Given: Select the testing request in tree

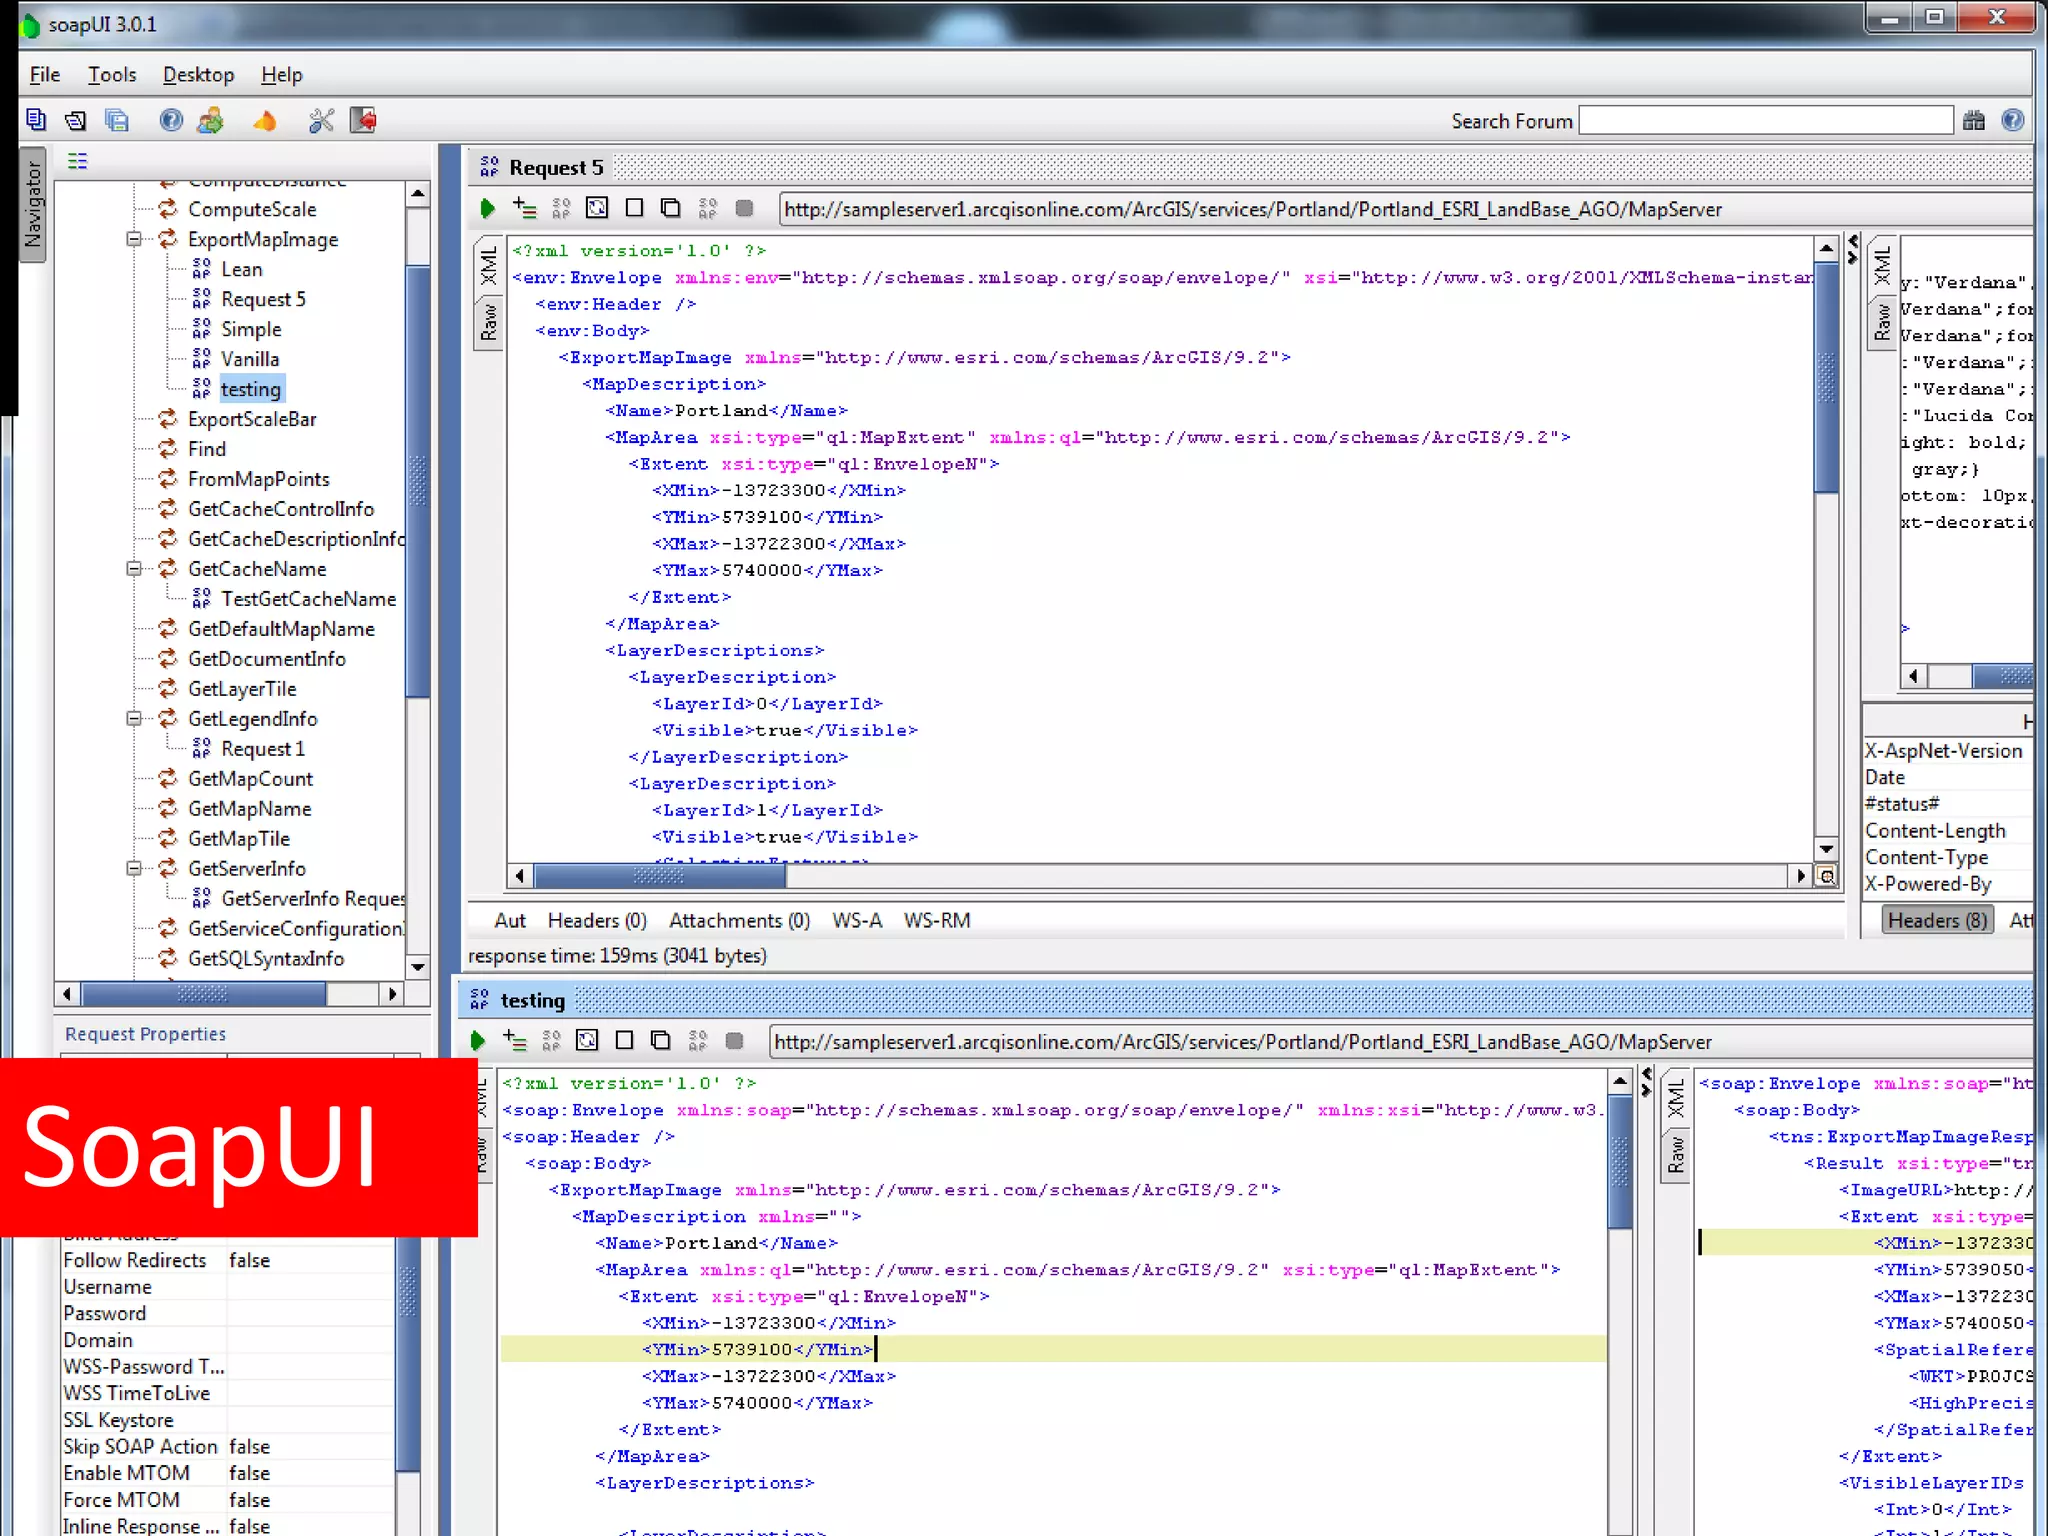Looking at the screenshot, I should [251, 389].
